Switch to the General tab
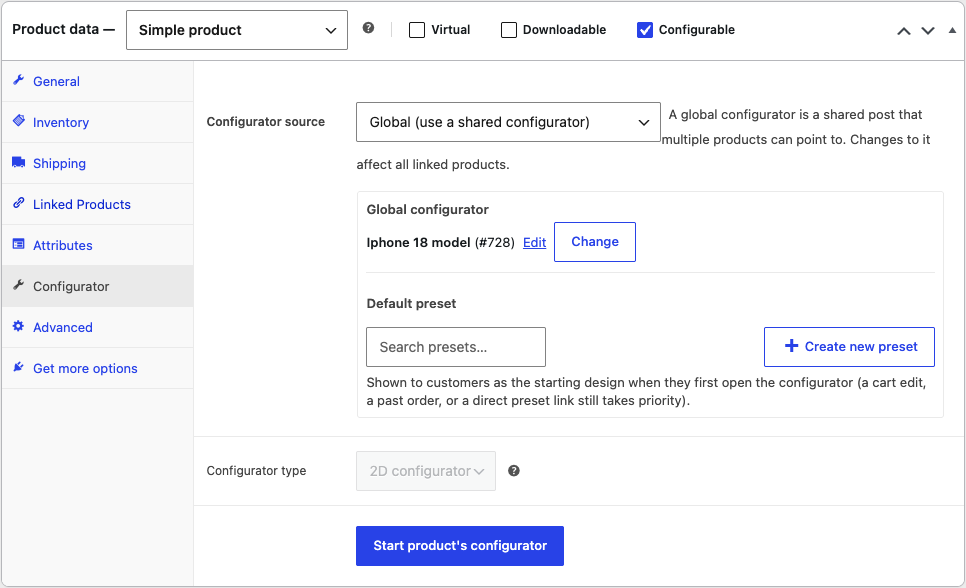 tap(97, 81)
